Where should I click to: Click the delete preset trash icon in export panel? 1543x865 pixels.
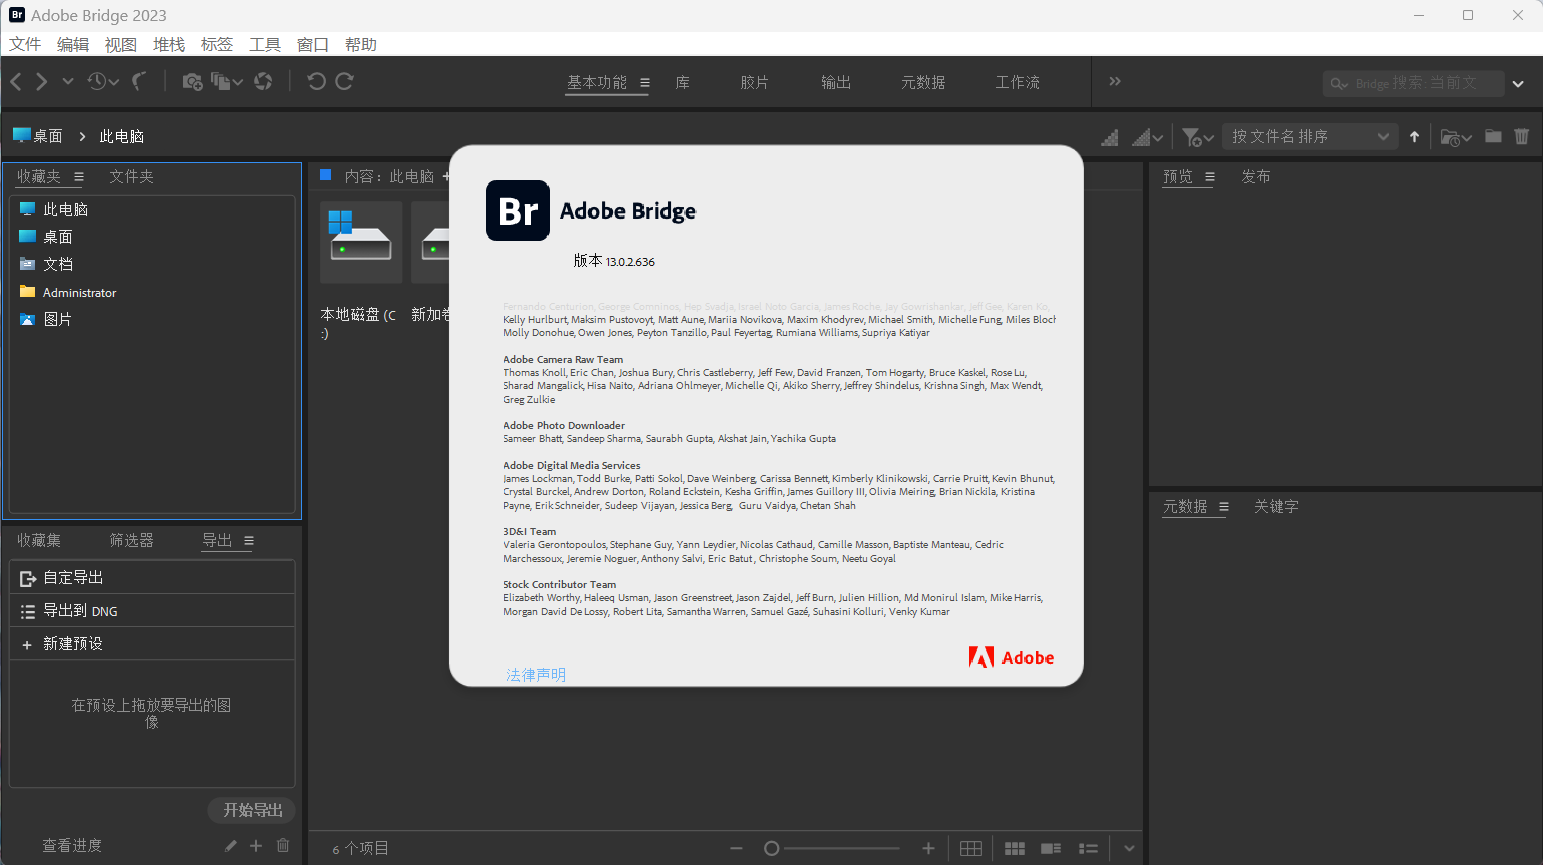pyautogui.click(x=283, y=845)
